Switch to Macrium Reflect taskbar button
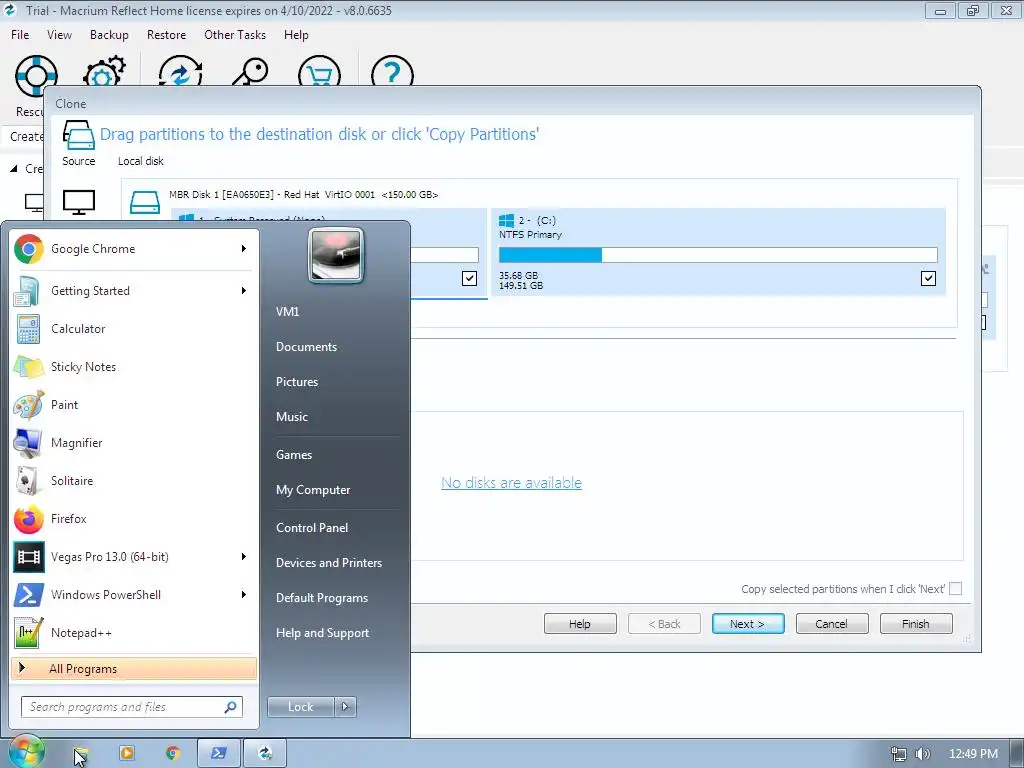Viewport: 1024px width, 768px height. [x=265, y=753]
